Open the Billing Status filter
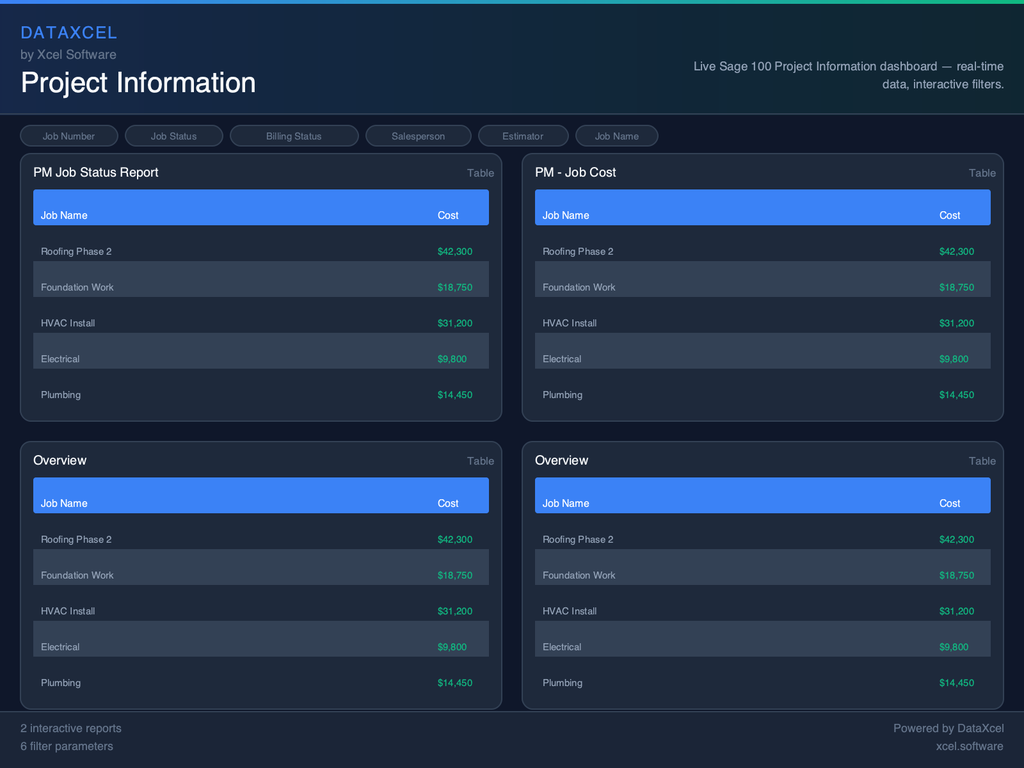 click(x=294, y=136)
